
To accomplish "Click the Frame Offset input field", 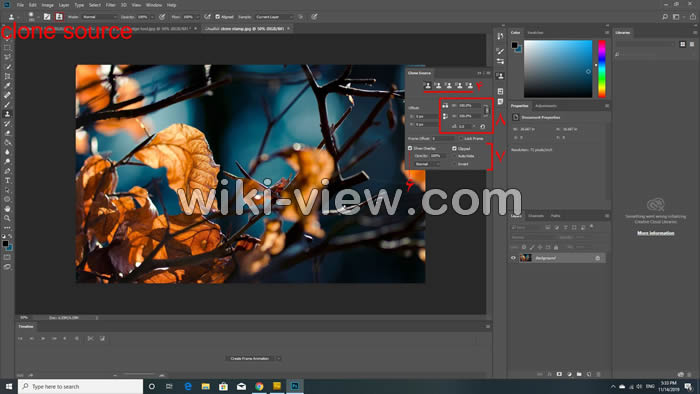I will pos(442,139).
